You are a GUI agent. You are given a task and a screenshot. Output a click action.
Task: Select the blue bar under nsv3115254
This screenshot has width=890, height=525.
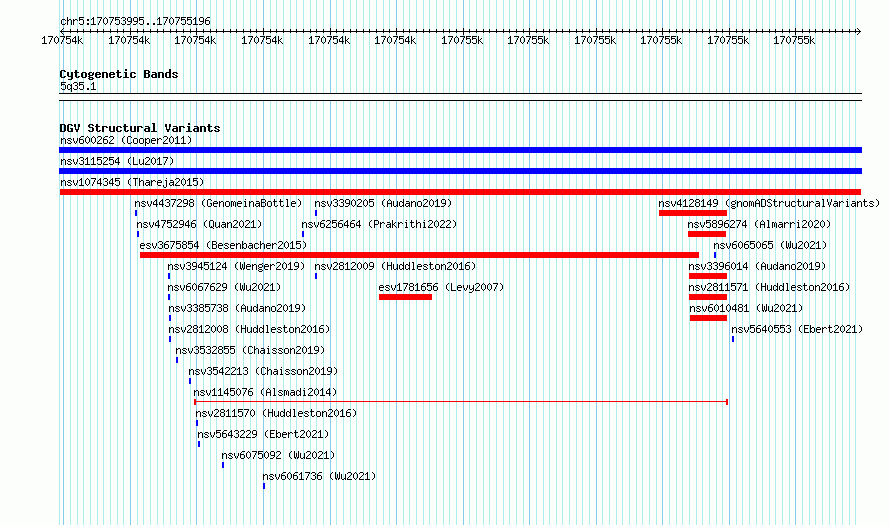(x=460, y=171)
